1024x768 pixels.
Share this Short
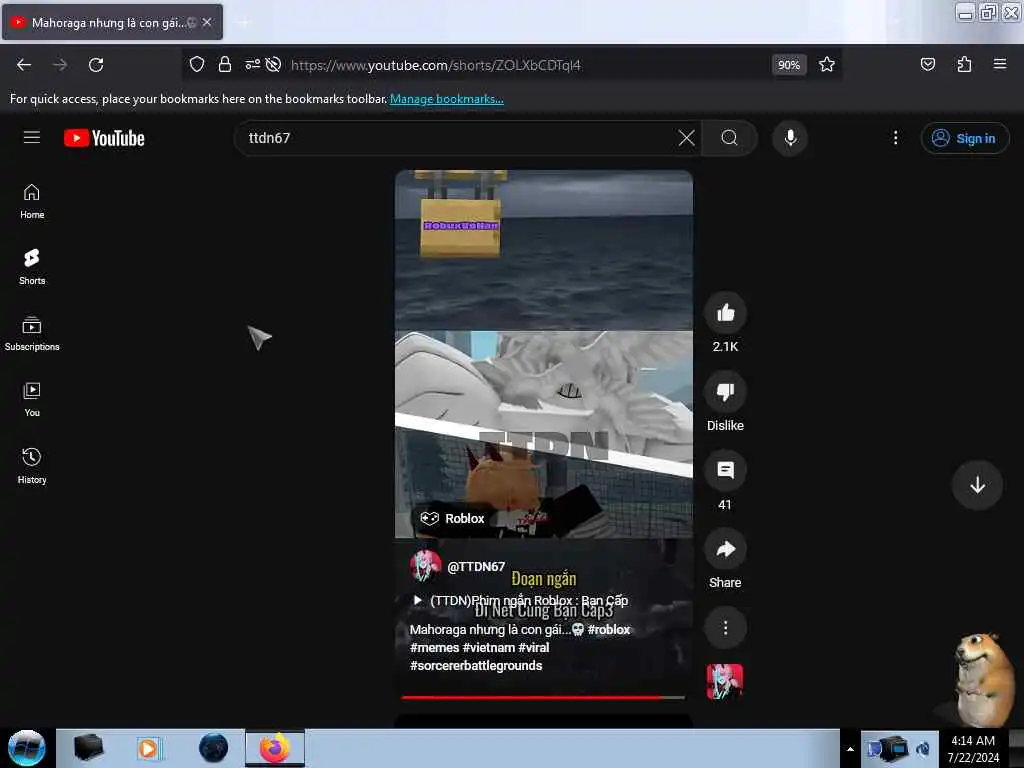point(725,550)
